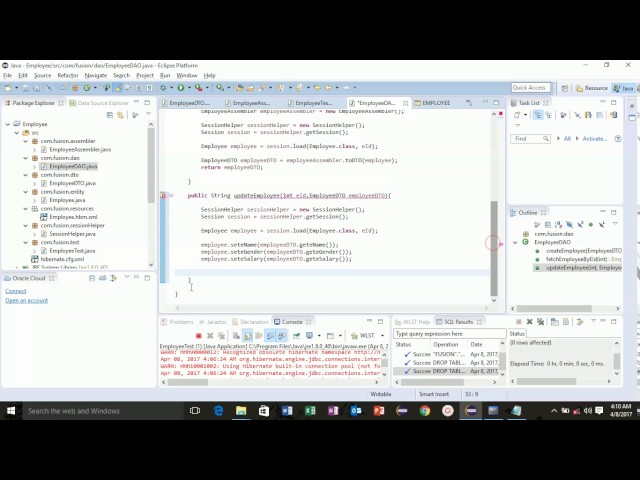Screen dimensions: 640x480
Task: Toggle Show Console When Standard Error Changes
Action: (x=282, y=336)
